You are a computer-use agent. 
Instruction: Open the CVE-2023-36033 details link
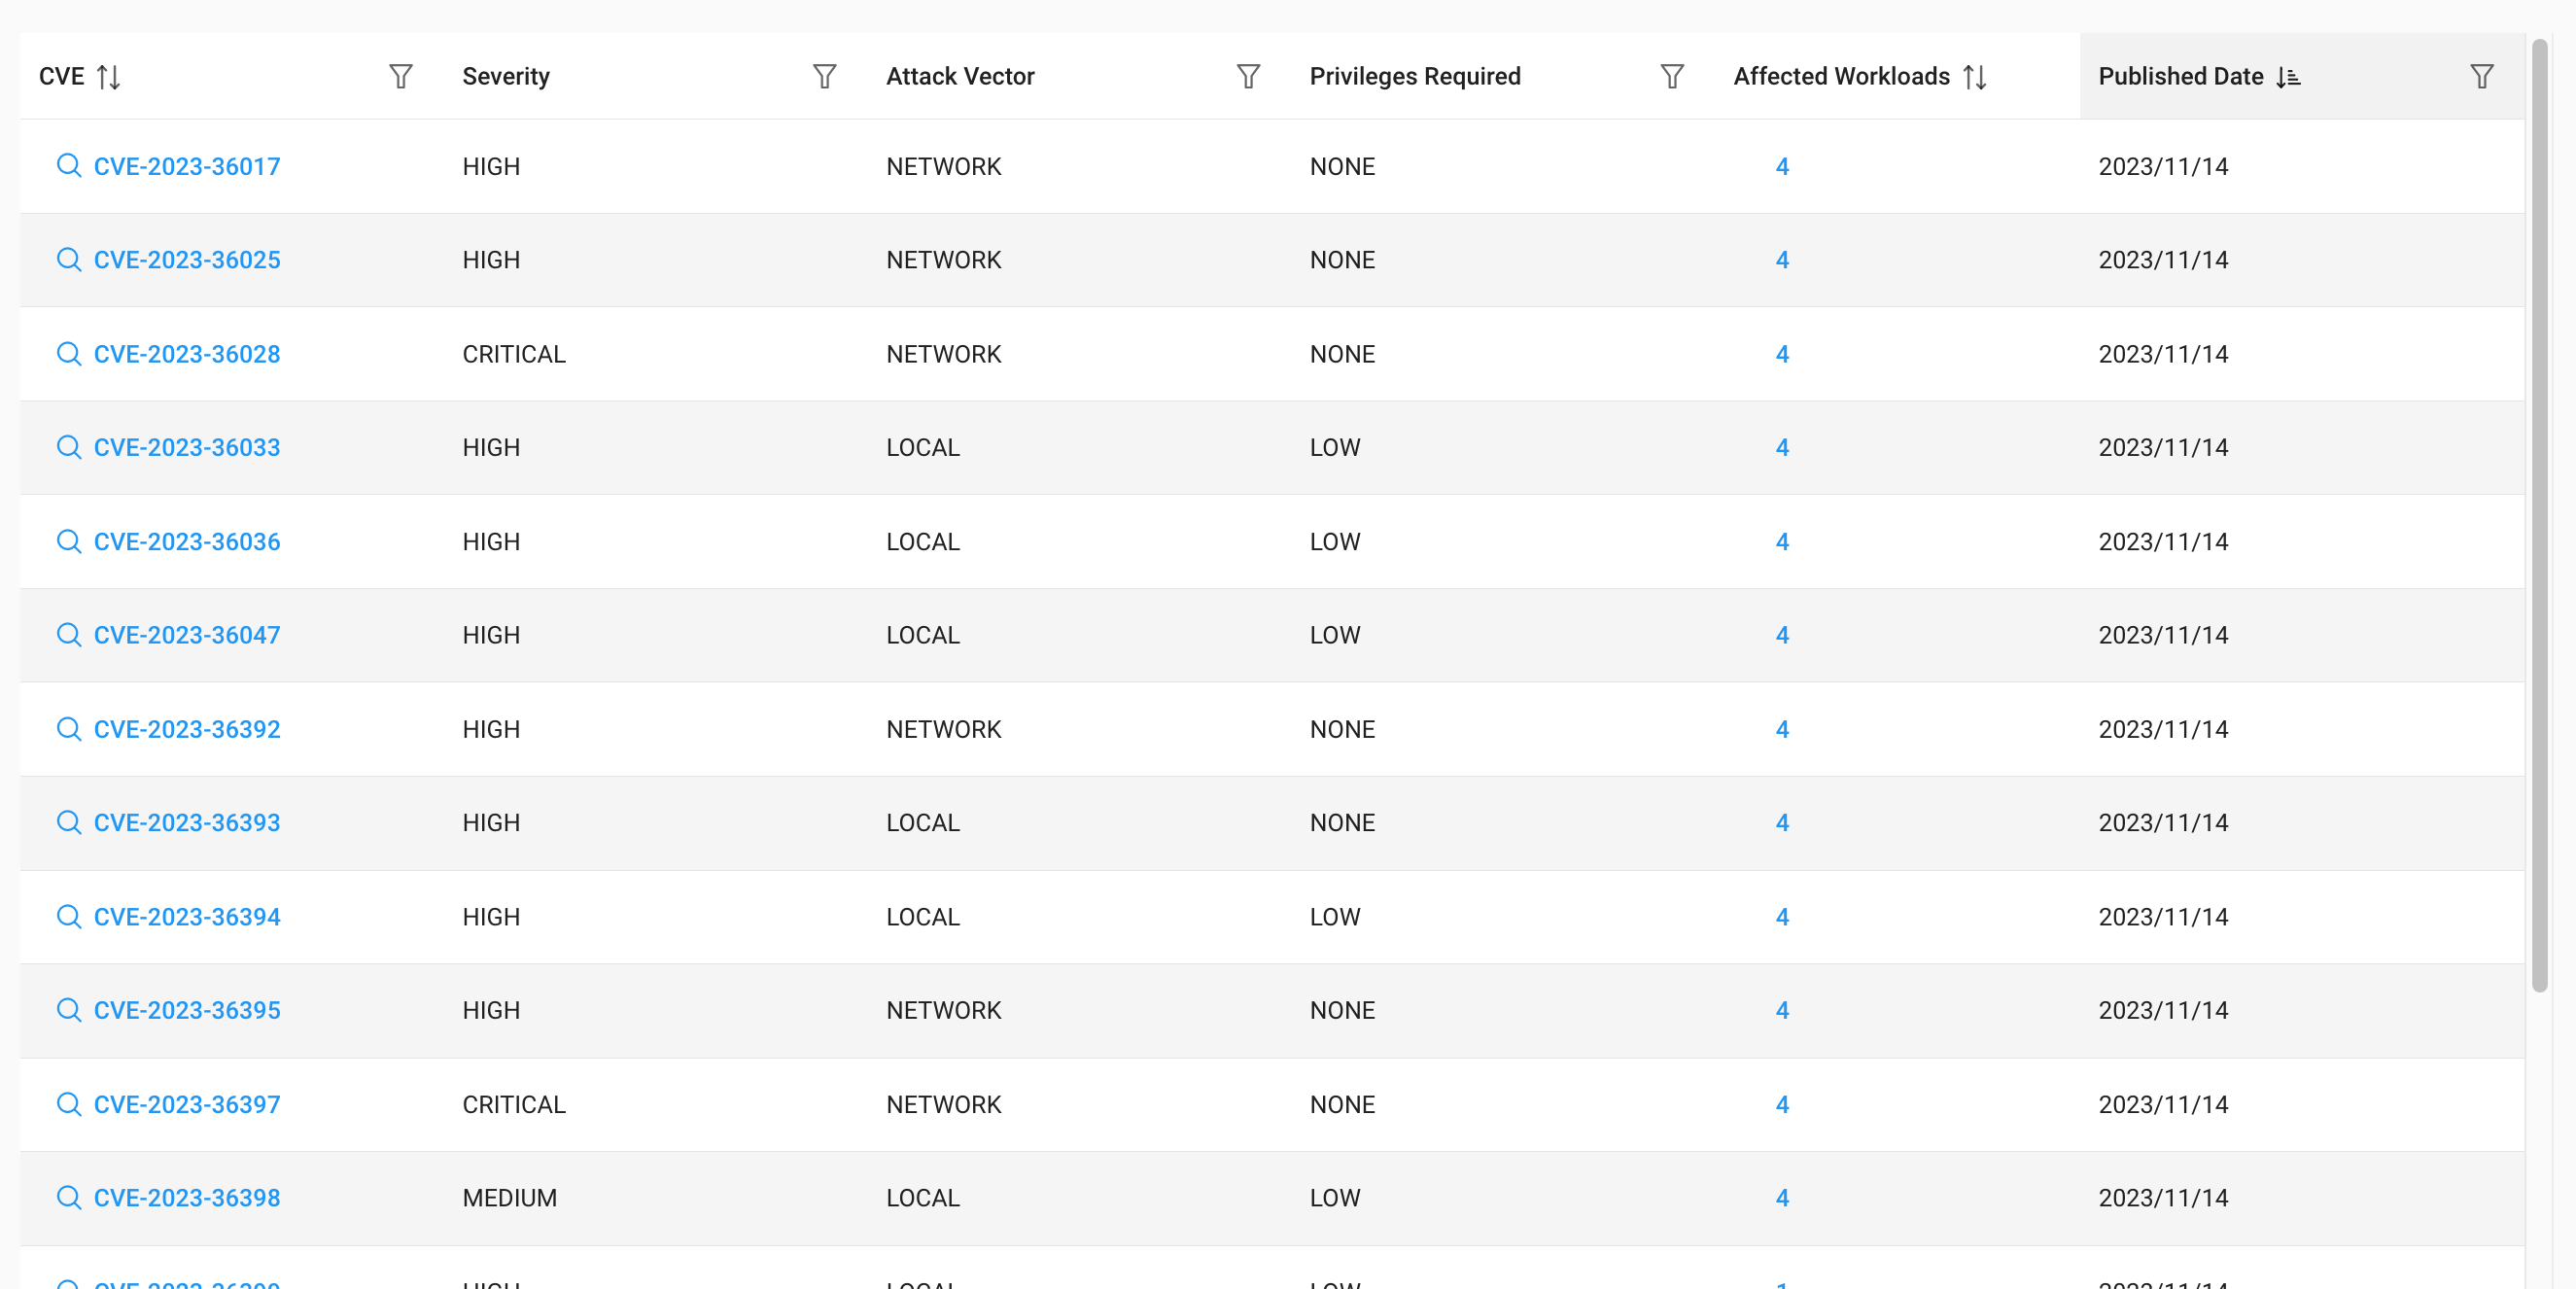click(x=187, y=447)
